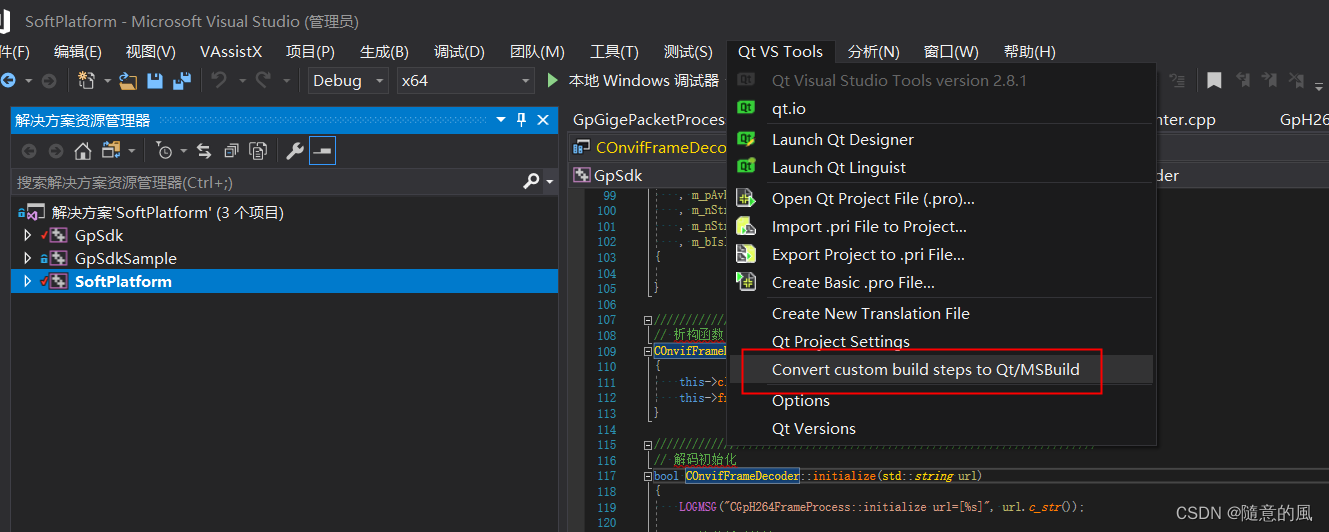Click the Collapse All icon in Solution Explorer
The image size is (1329, 532).
pos(231,151)
